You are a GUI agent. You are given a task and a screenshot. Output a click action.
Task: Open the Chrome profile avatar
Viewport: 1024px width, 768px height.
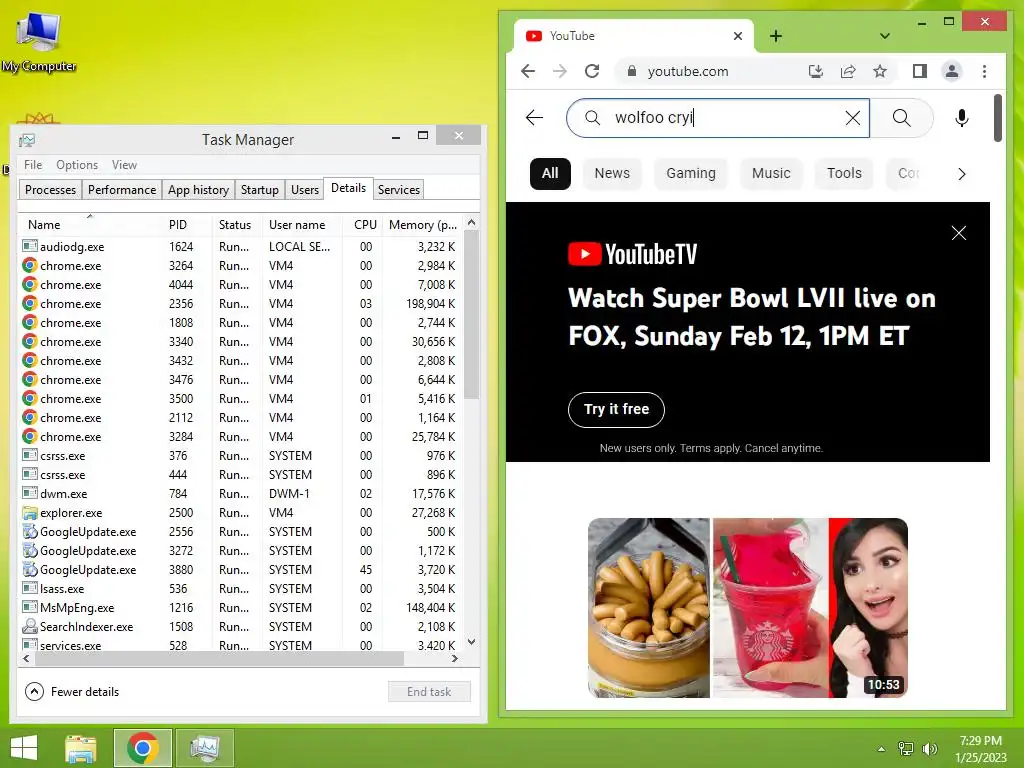(x=952, y=71)
